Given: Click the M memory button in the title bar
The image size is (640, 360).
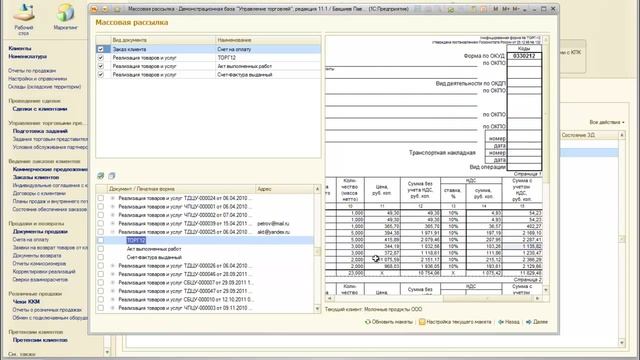Looking at the screenshot, I should 496,9.
